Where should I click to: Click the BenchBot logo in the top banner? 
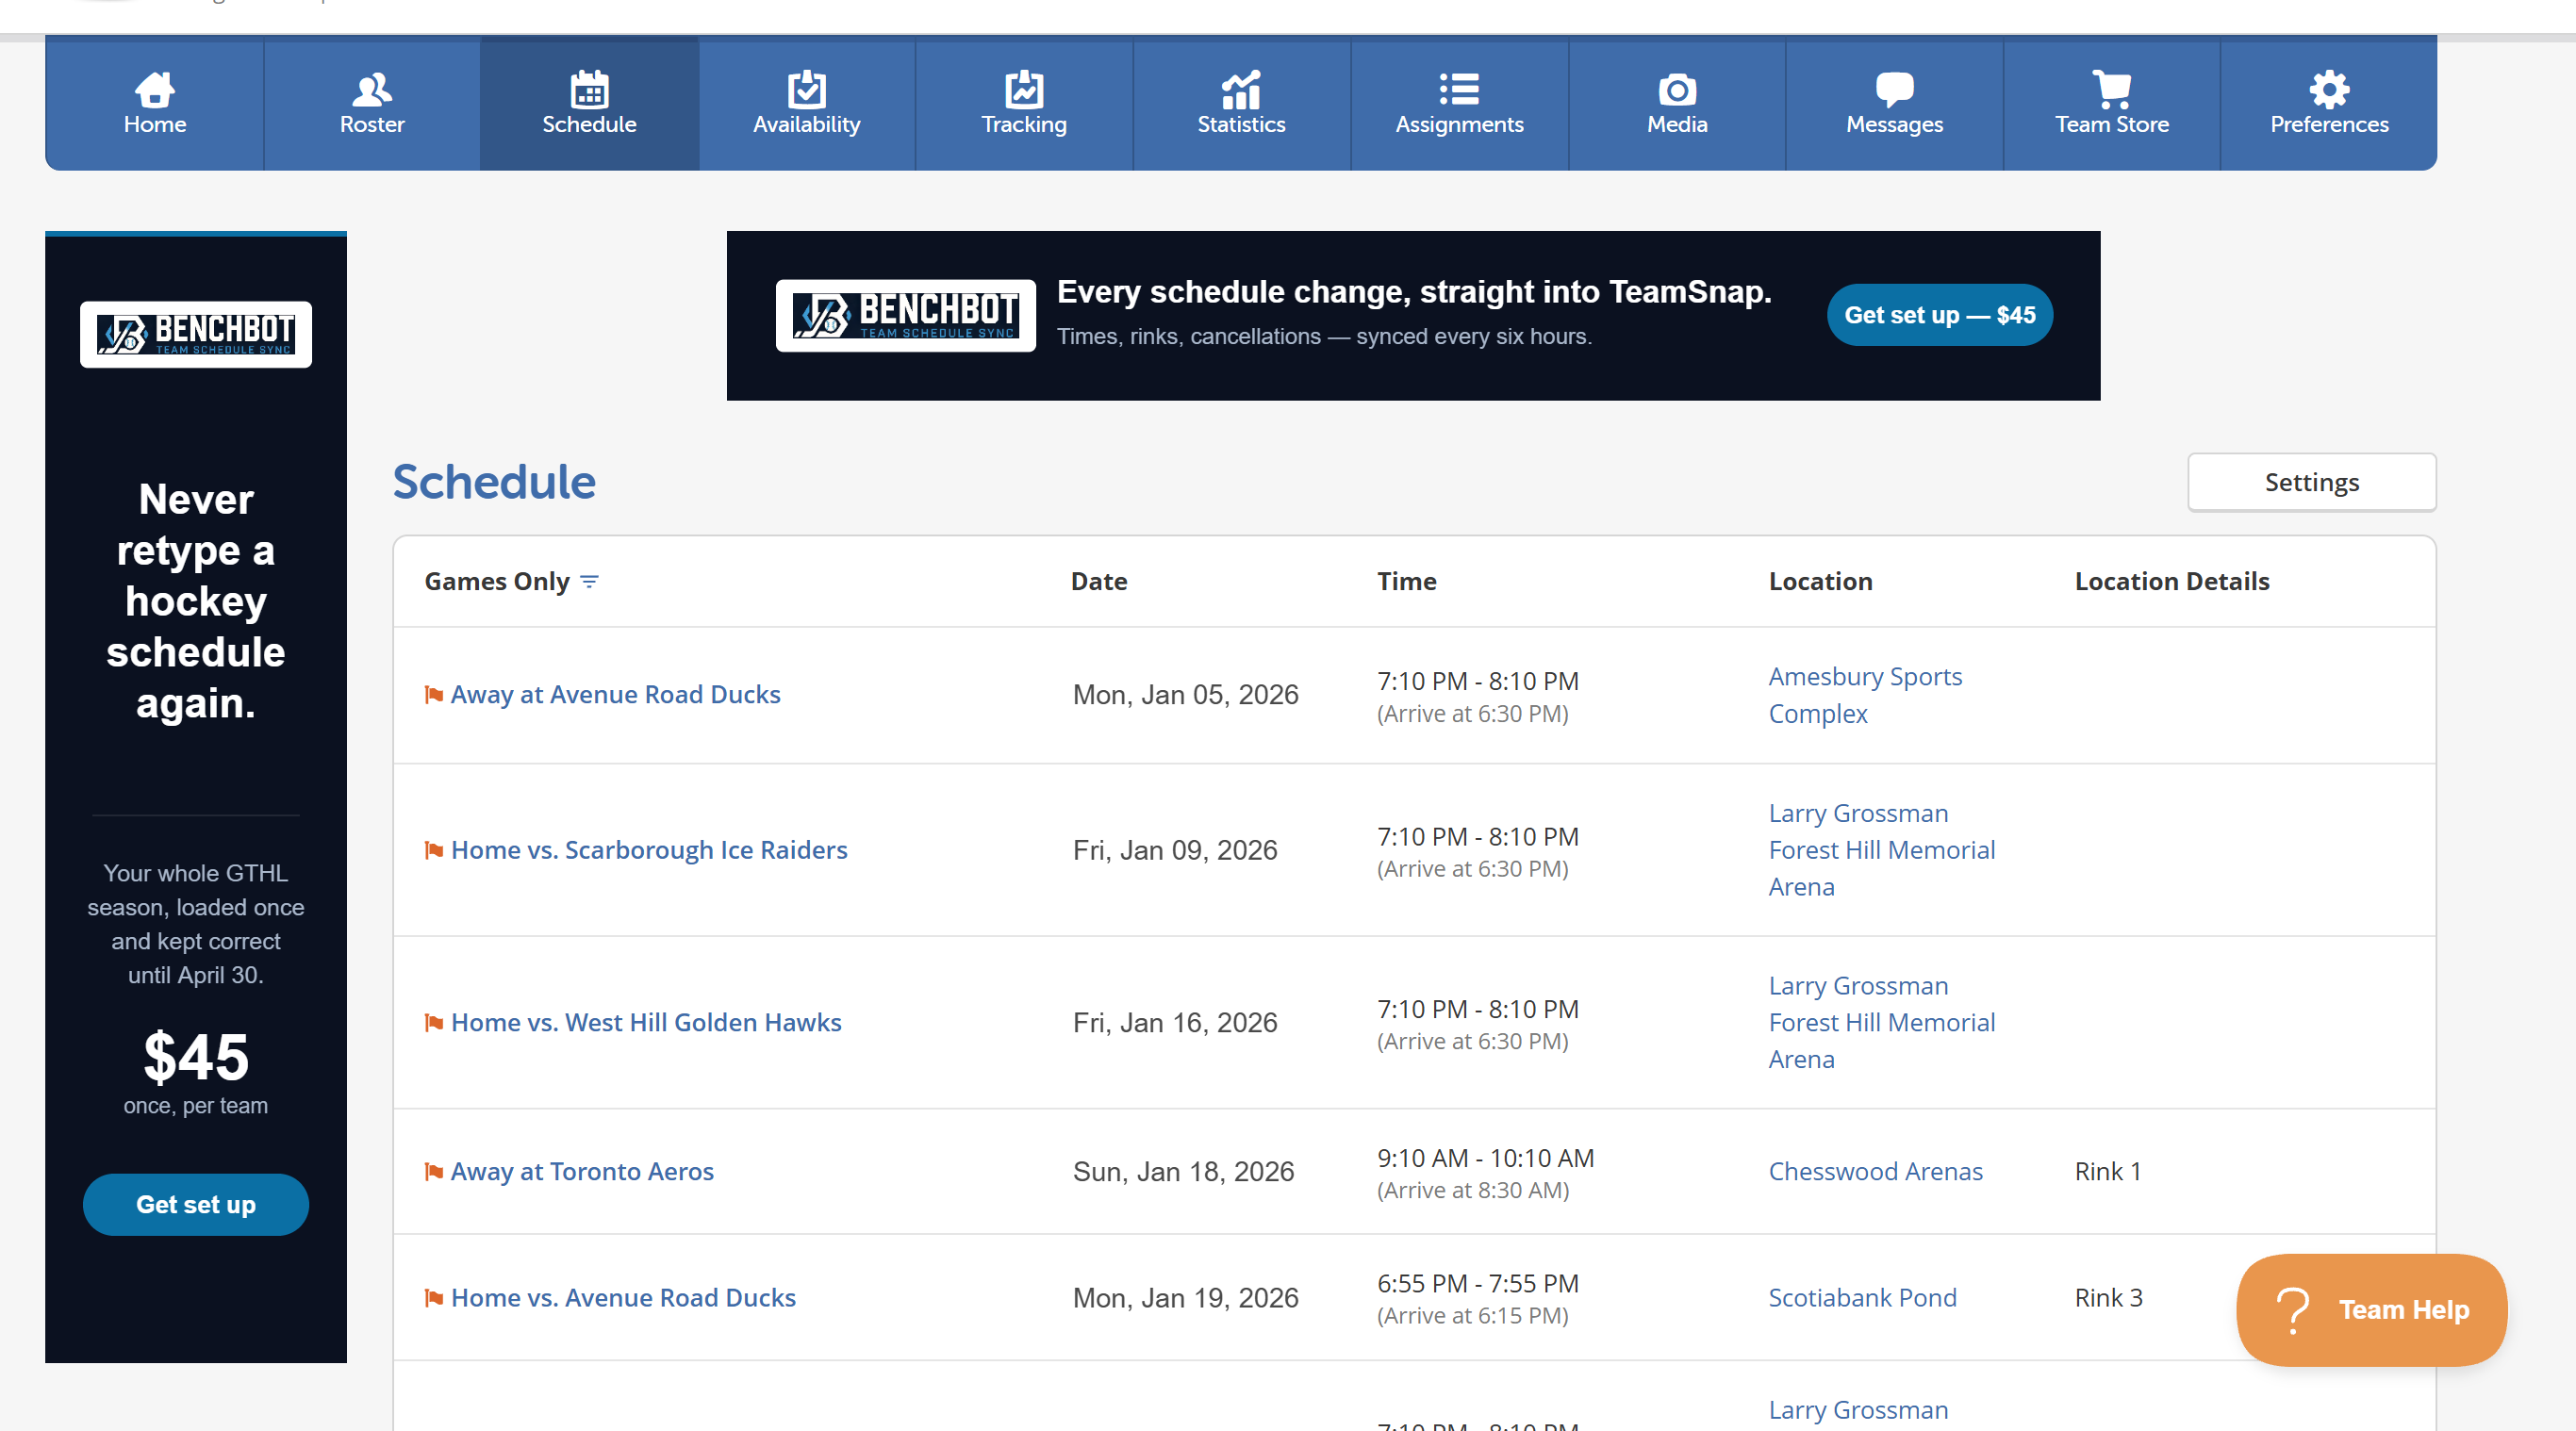pyautogui.click(x=905, y=315)
